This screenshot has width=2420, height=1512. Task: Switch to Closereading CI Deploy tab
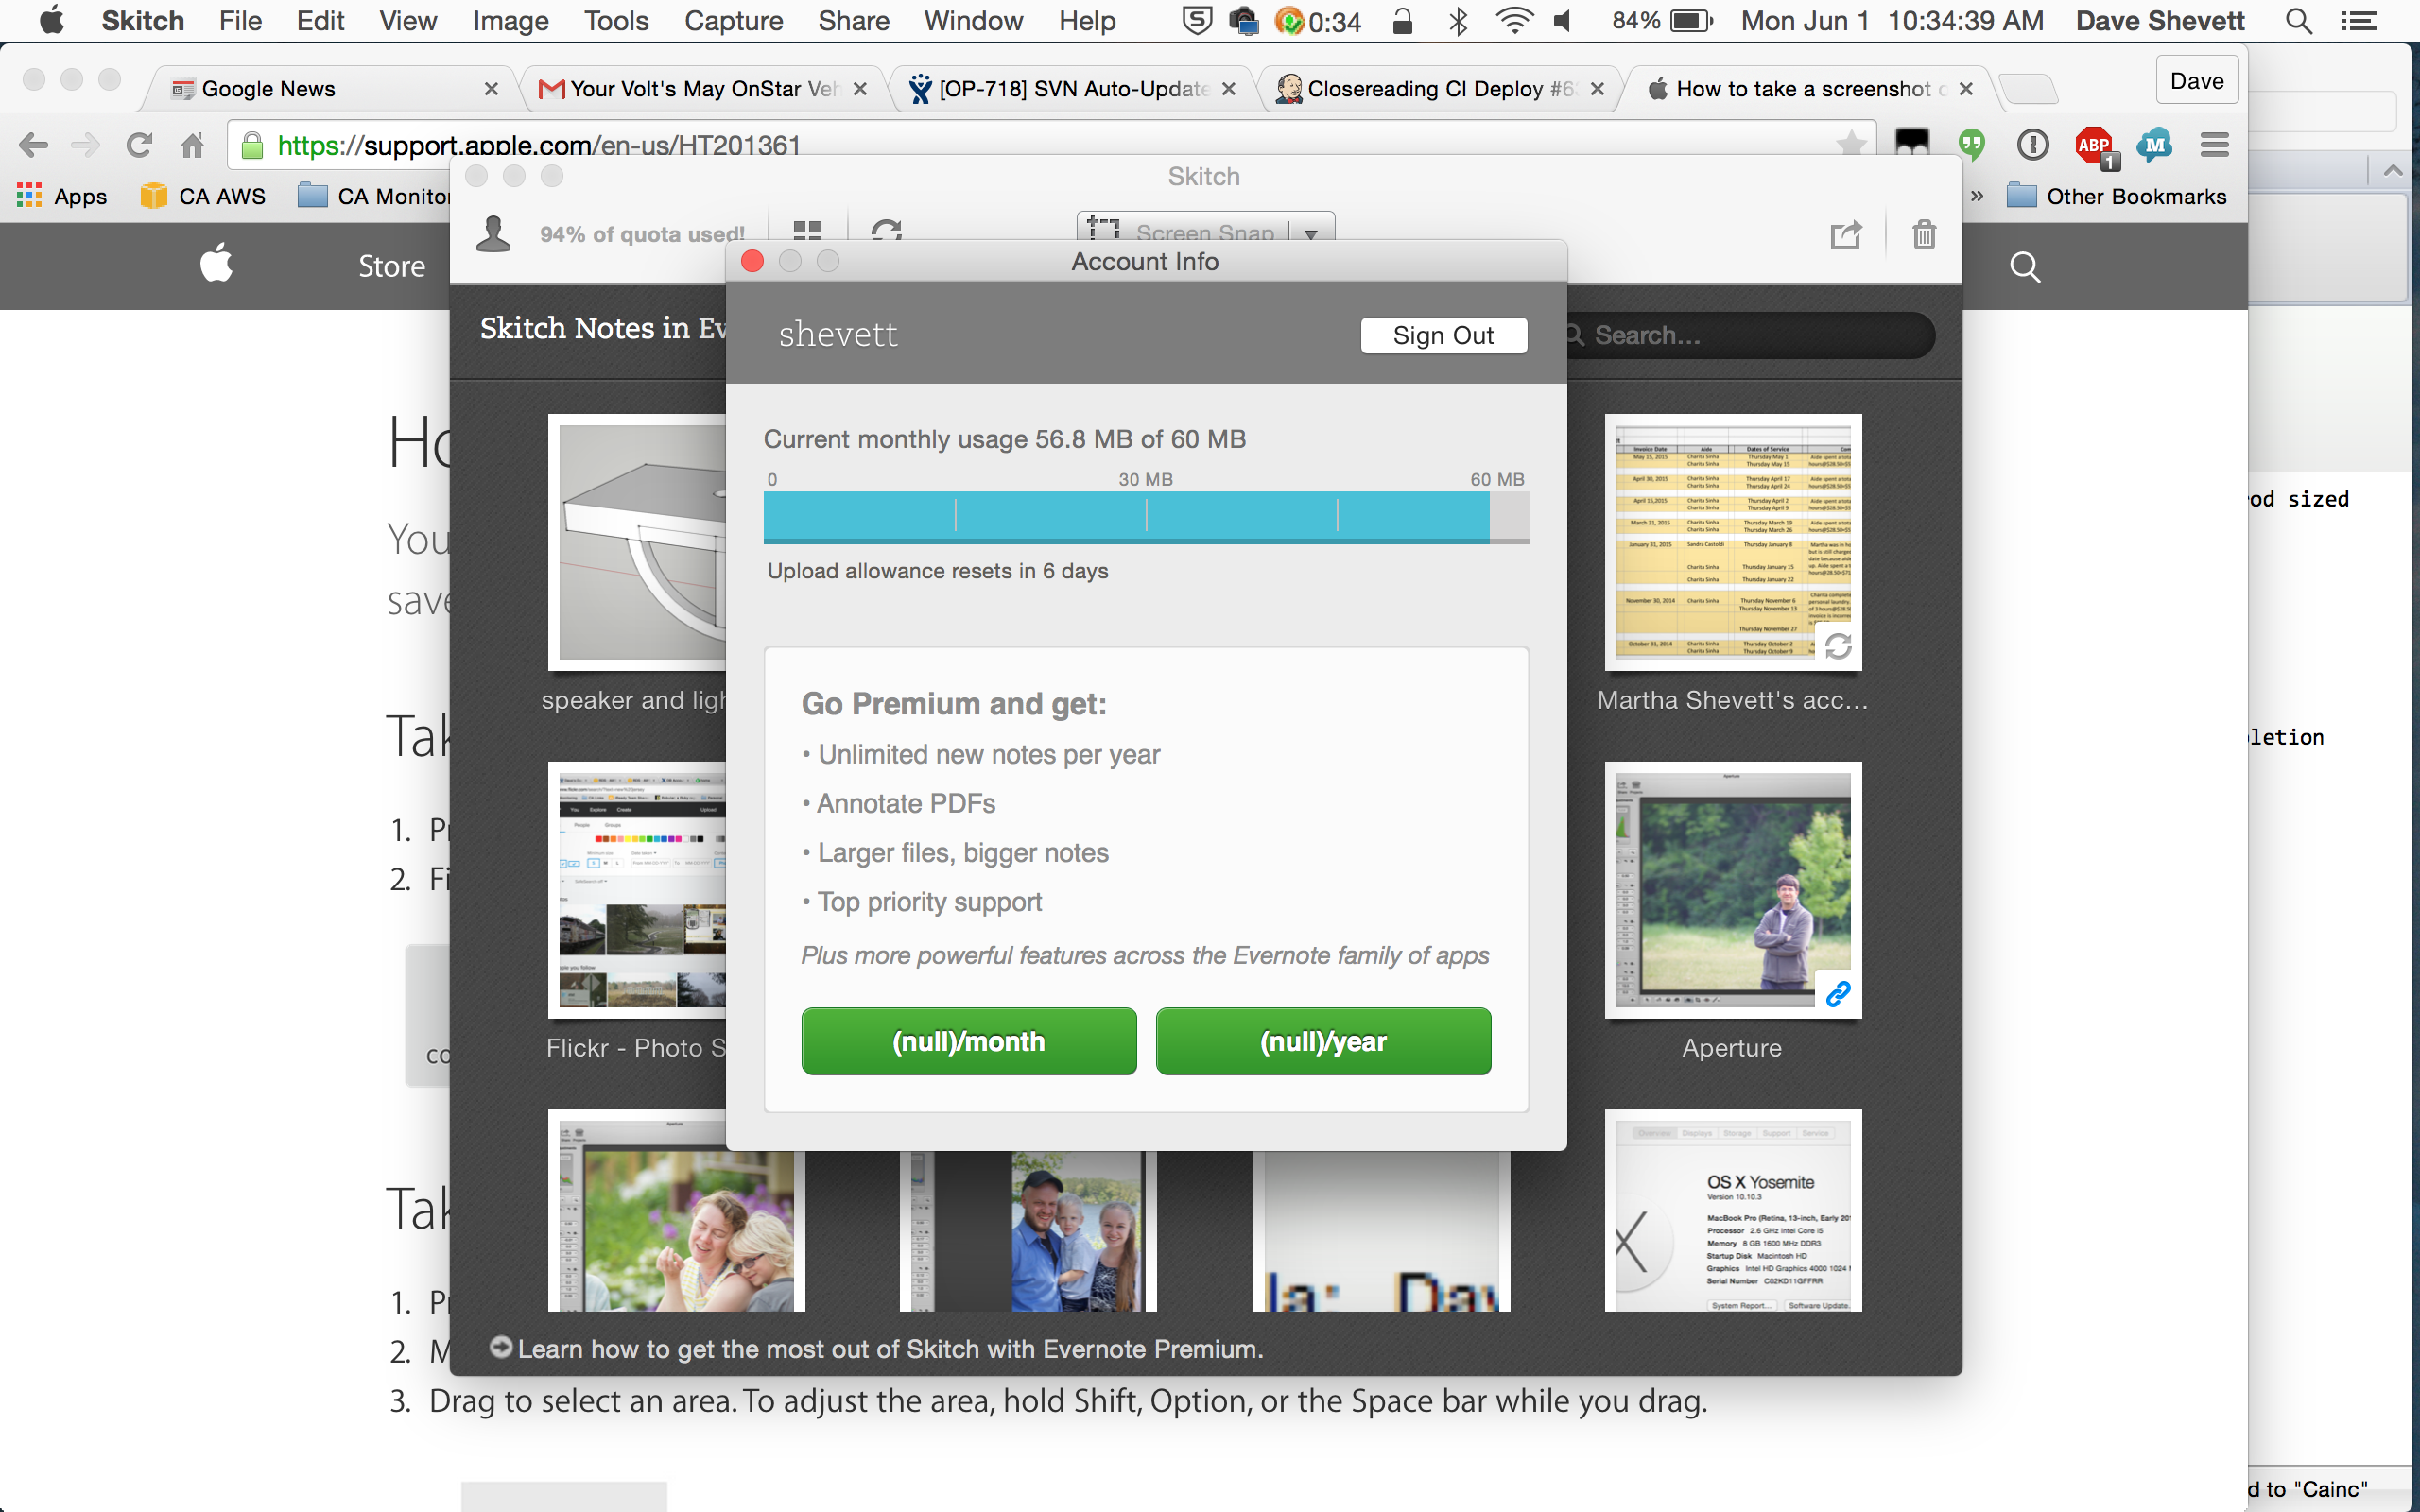(1440, 89)
